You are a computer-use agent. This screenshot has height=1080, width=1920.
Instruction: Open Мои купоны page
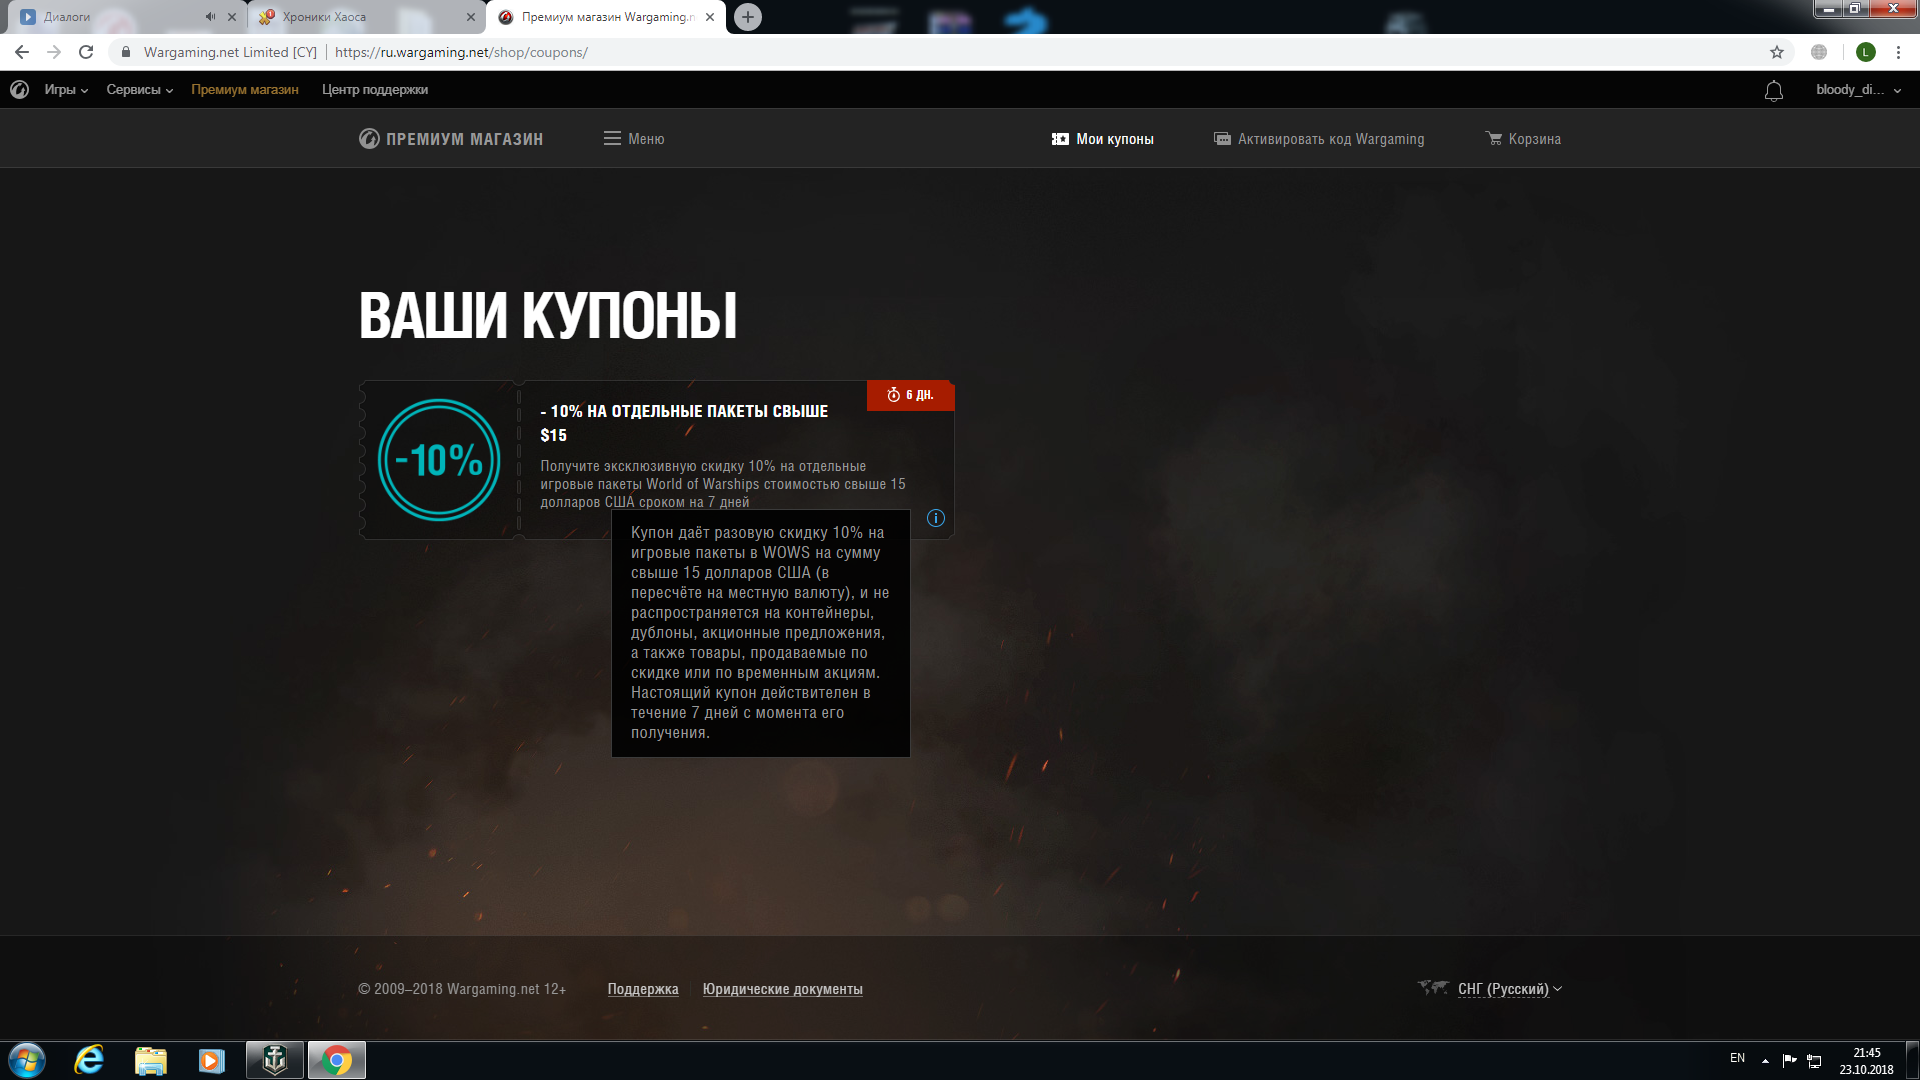(x=1102, y=139)
